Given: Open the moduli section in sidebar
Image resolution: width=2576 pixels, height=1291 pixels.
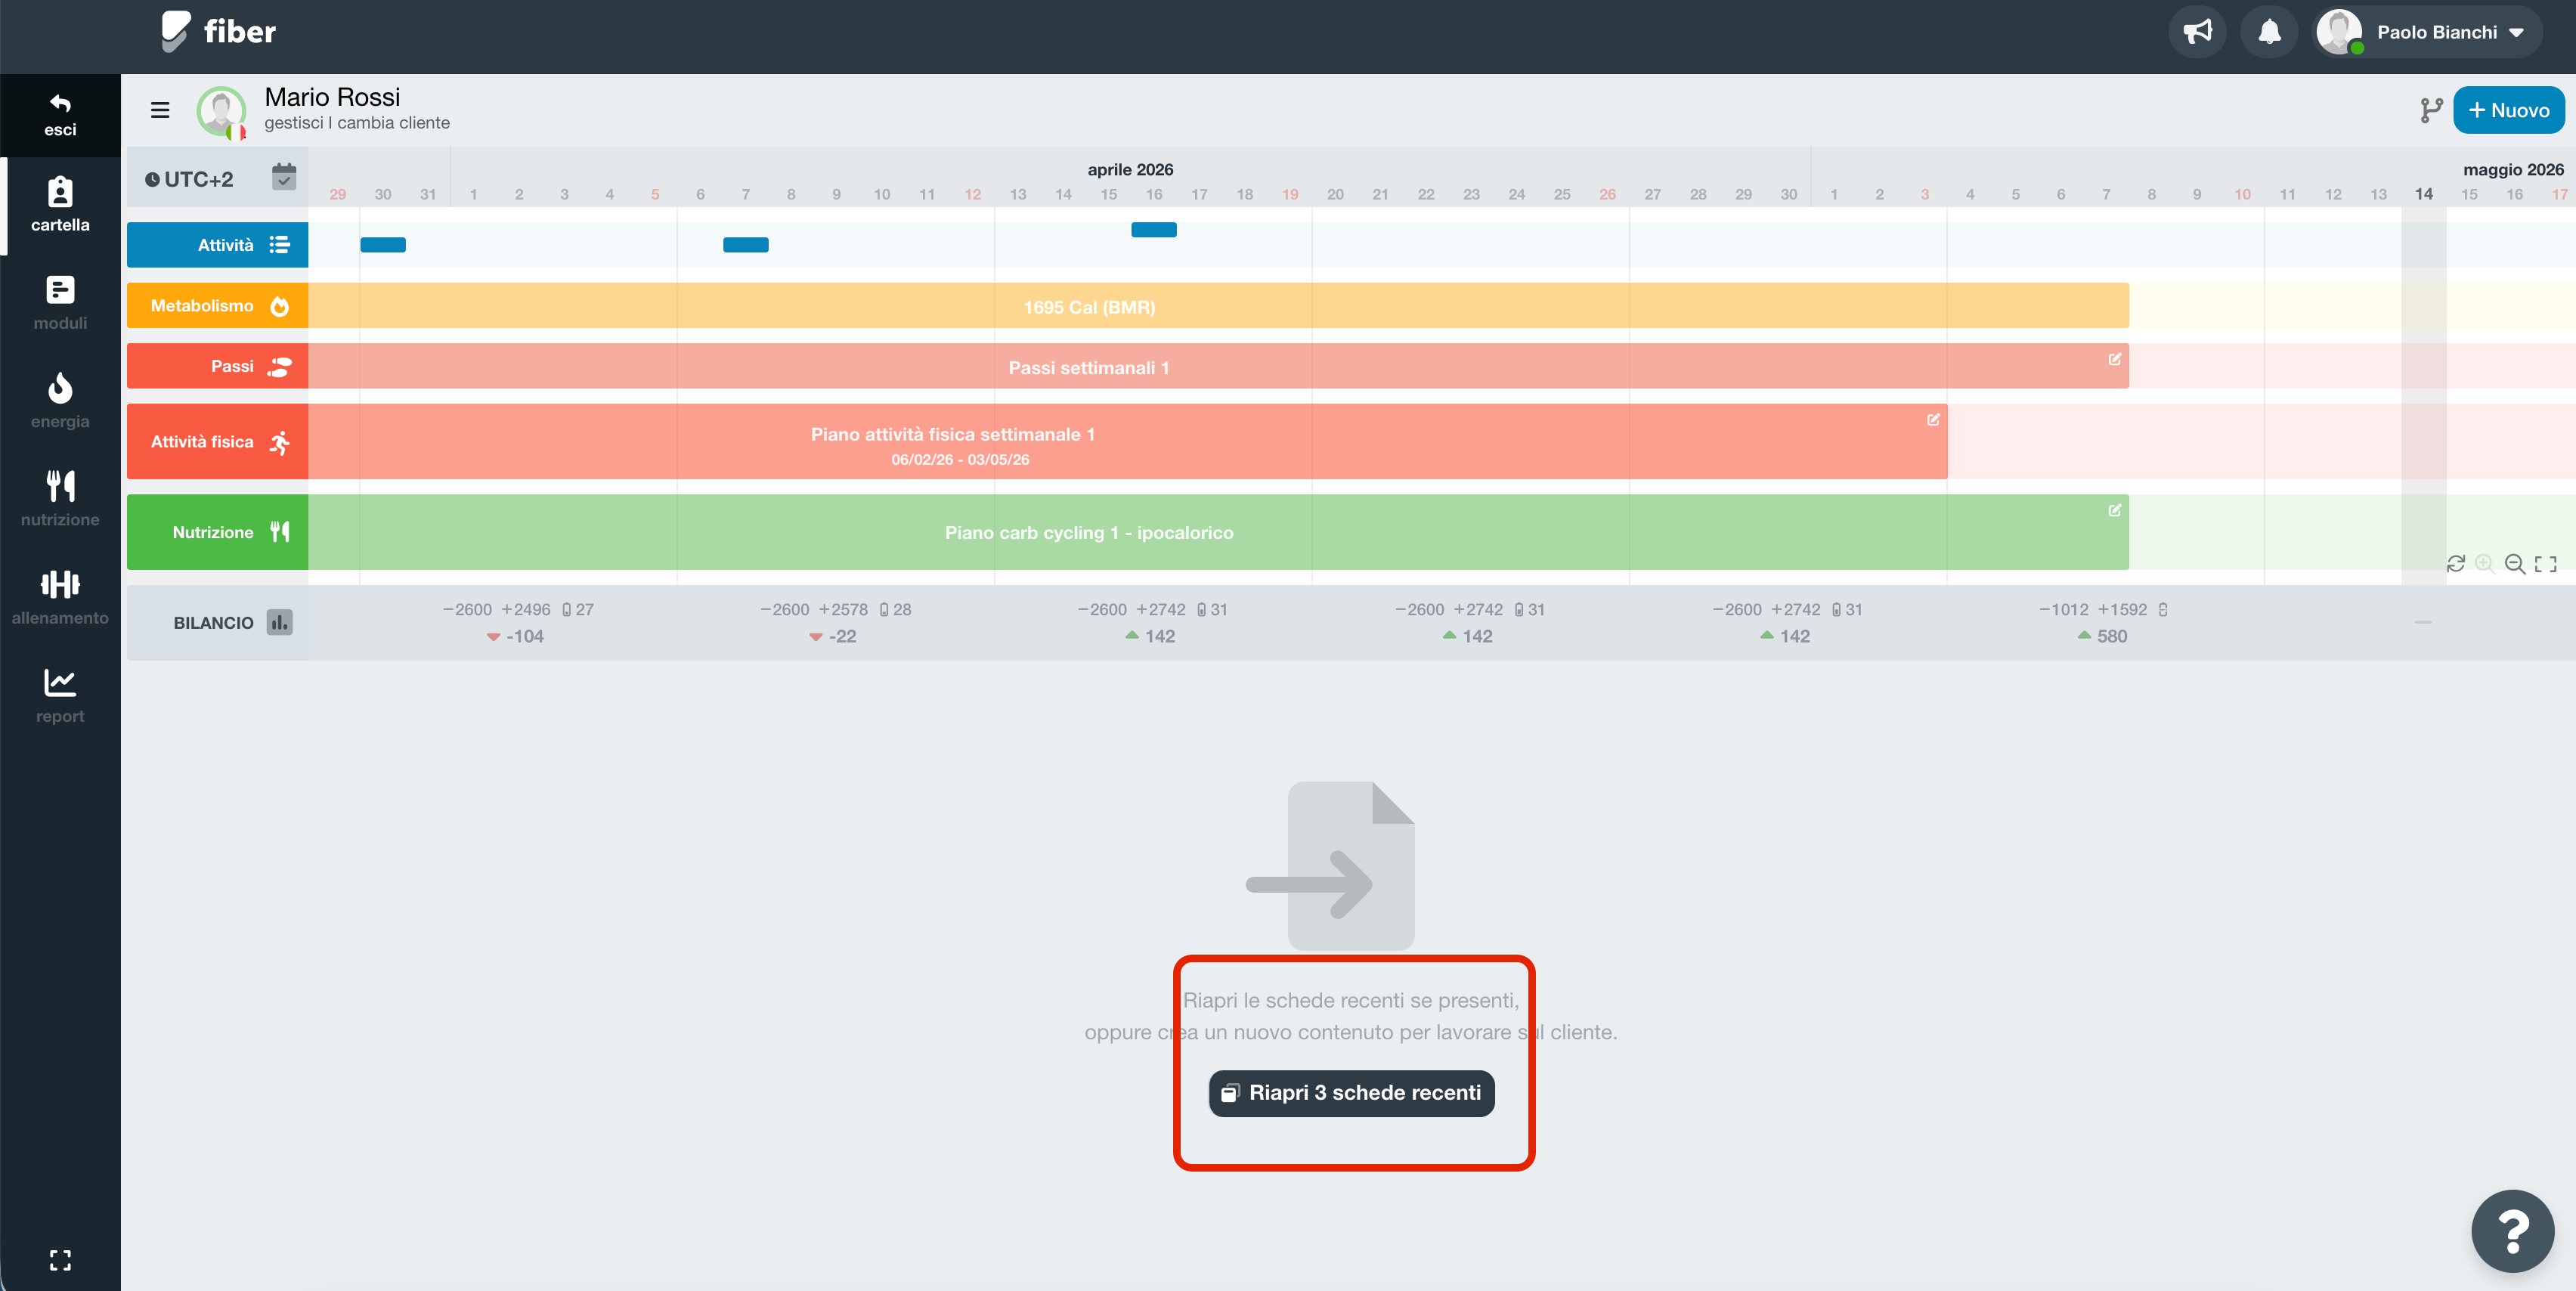Looking at the screenshot, I should [60, 303].
